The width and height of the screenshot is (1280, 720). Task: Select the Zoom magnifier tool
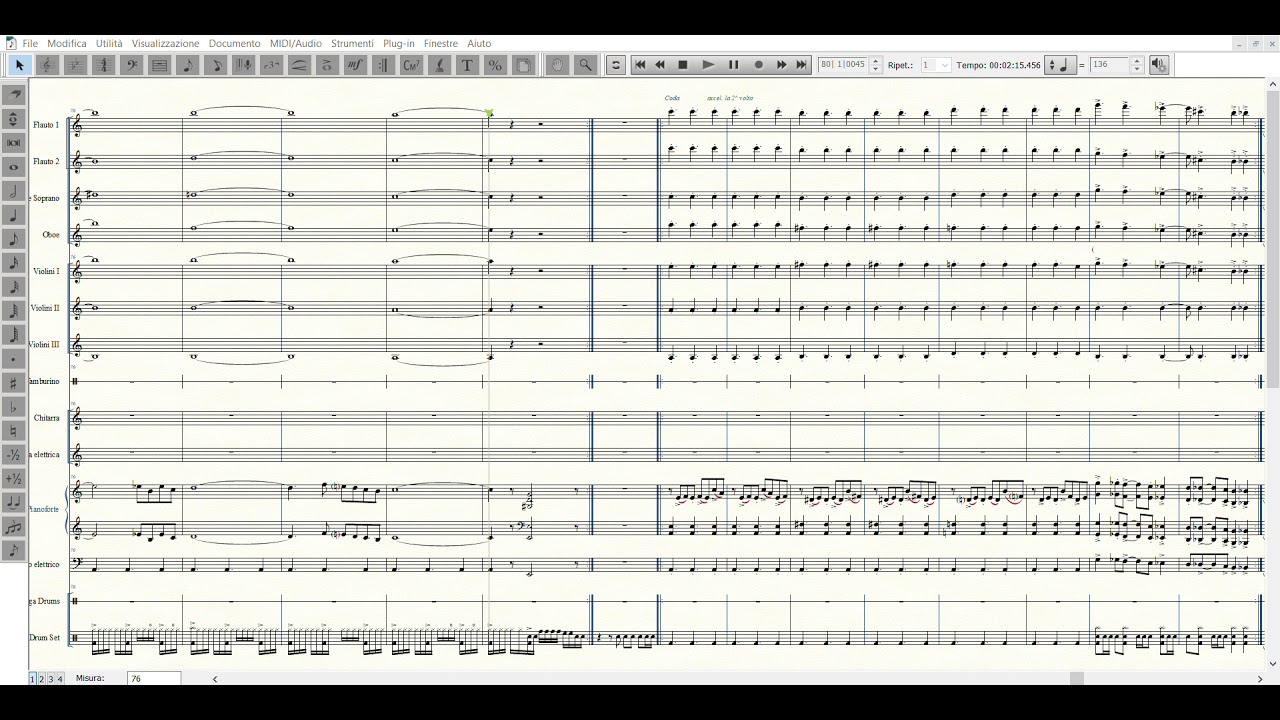pos(586,65)
